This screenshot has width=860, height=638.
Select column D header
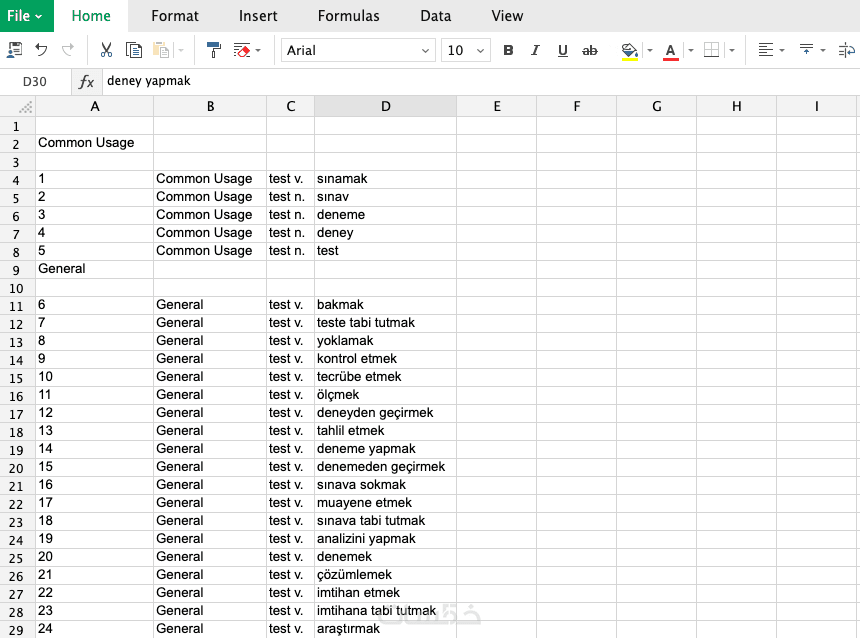386,106
